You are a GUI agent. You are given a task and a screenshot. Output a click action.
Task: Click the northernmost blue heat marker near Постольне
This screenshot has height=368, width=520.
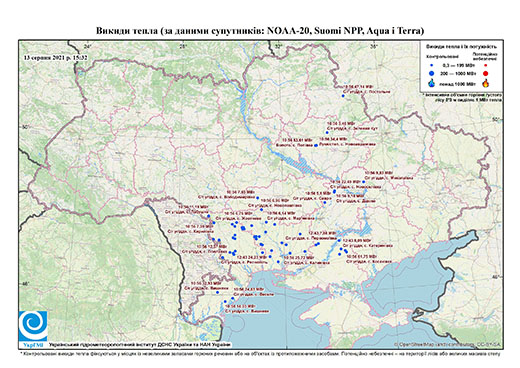click(x=343, y=96)
